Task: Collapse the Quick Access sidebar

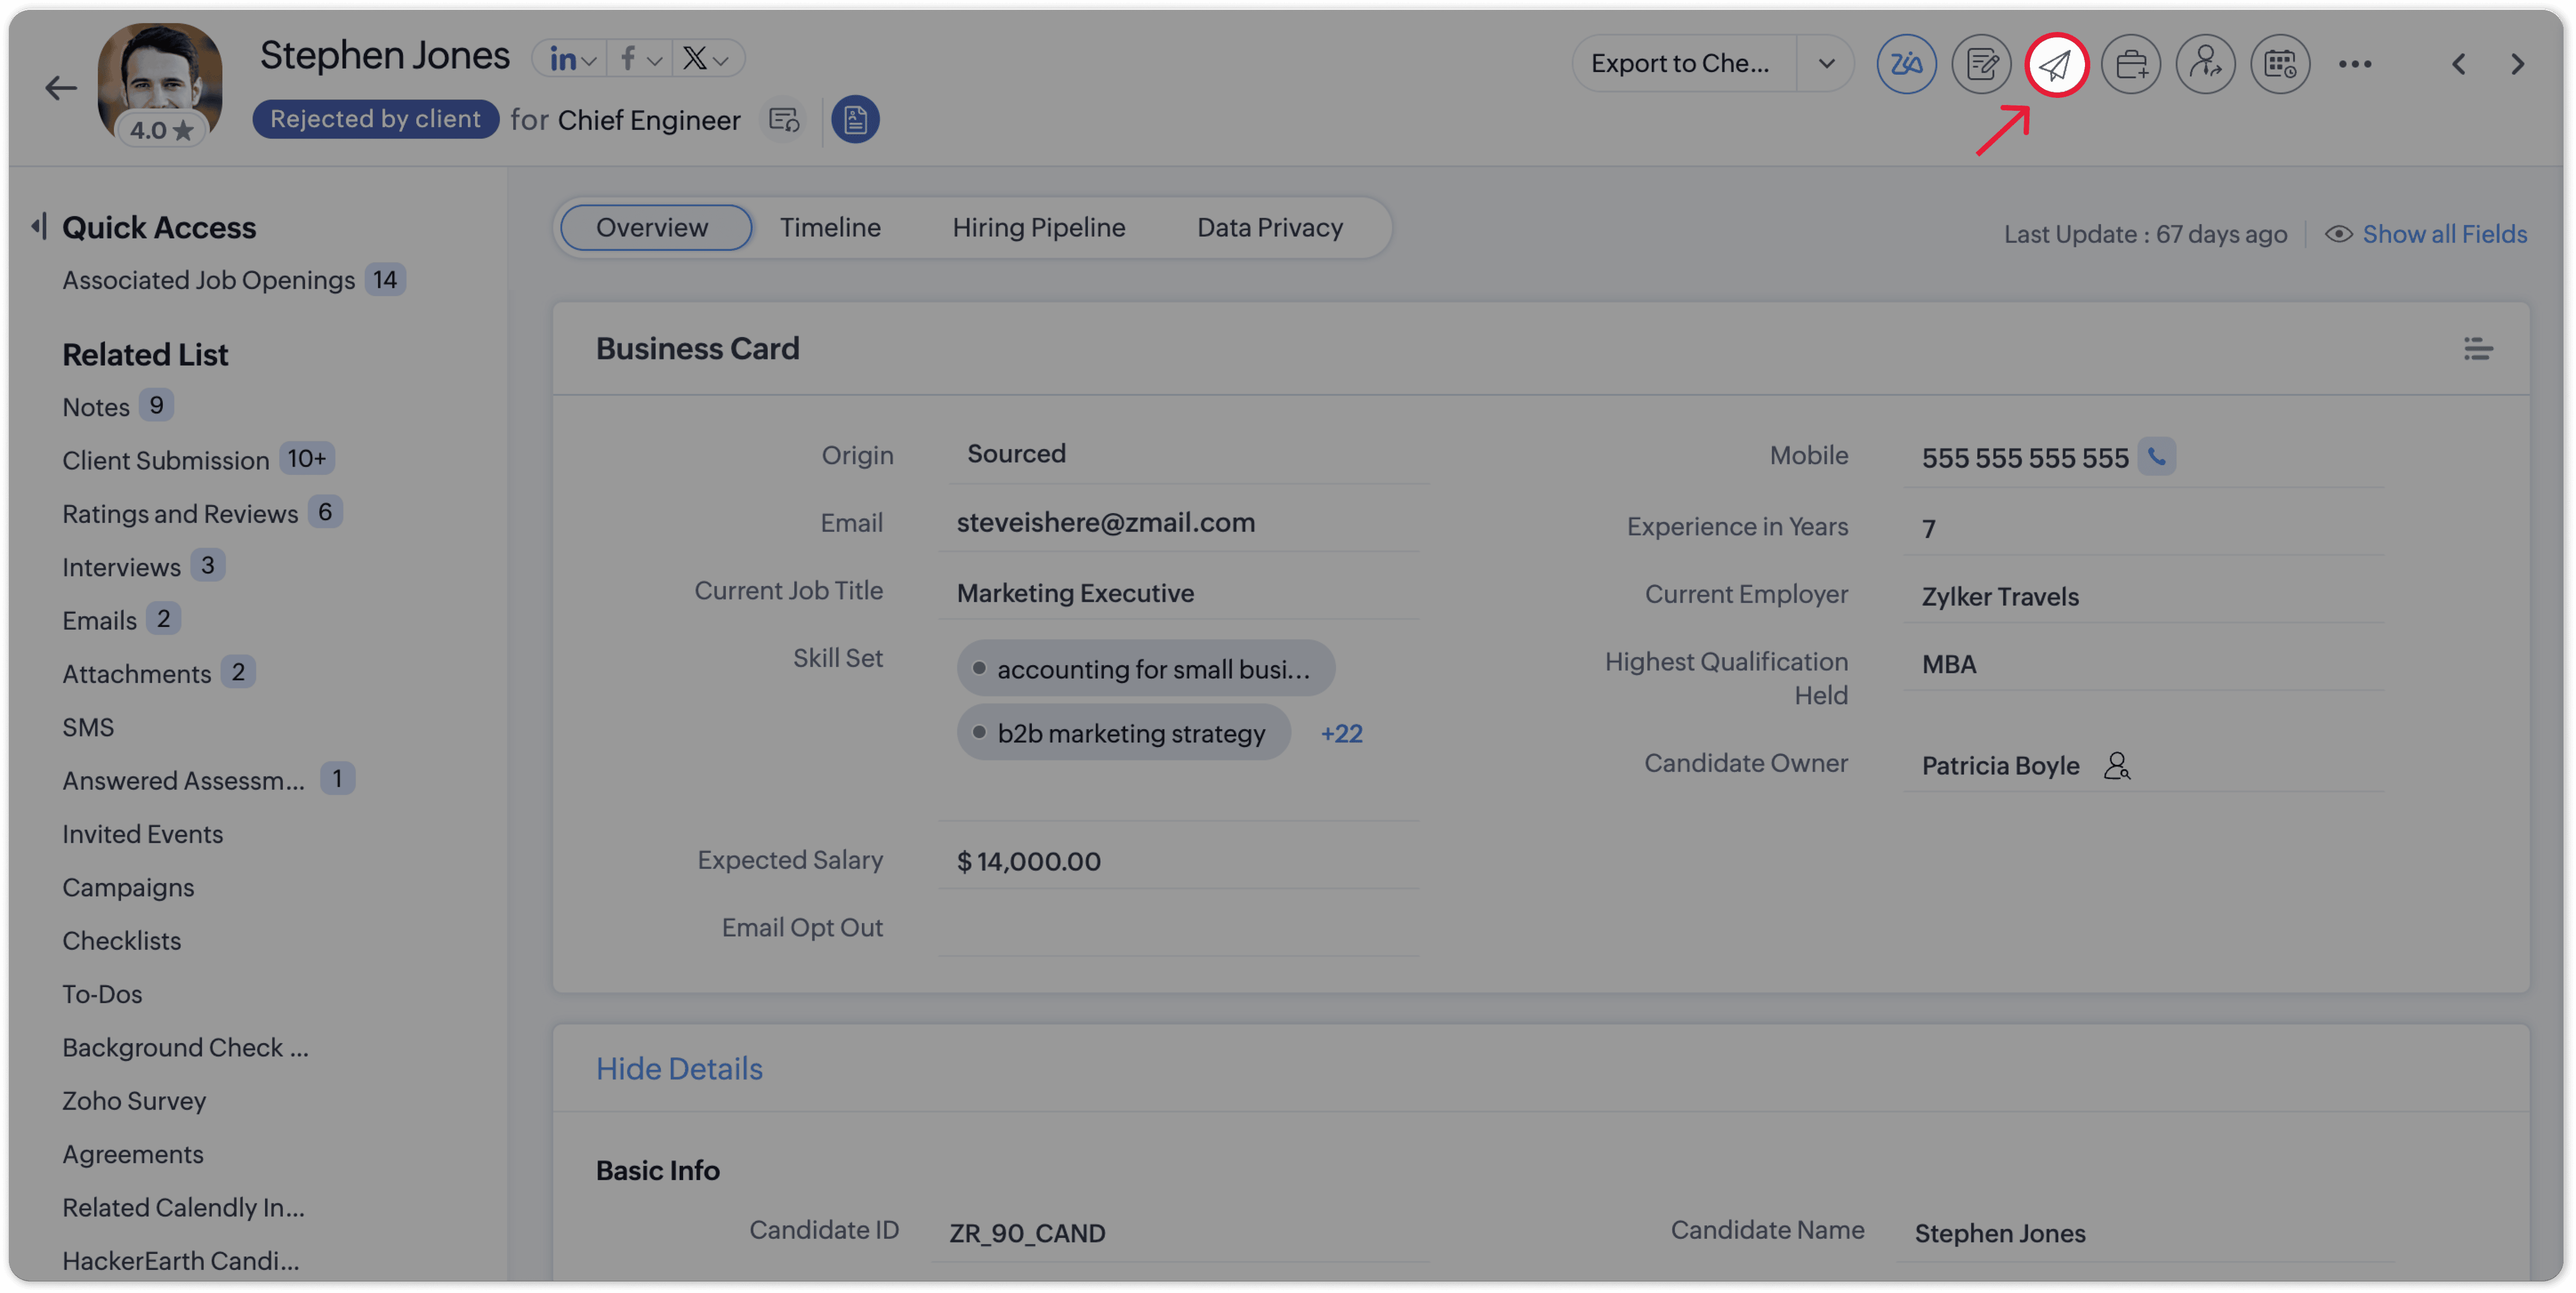Action: [39, 226]
